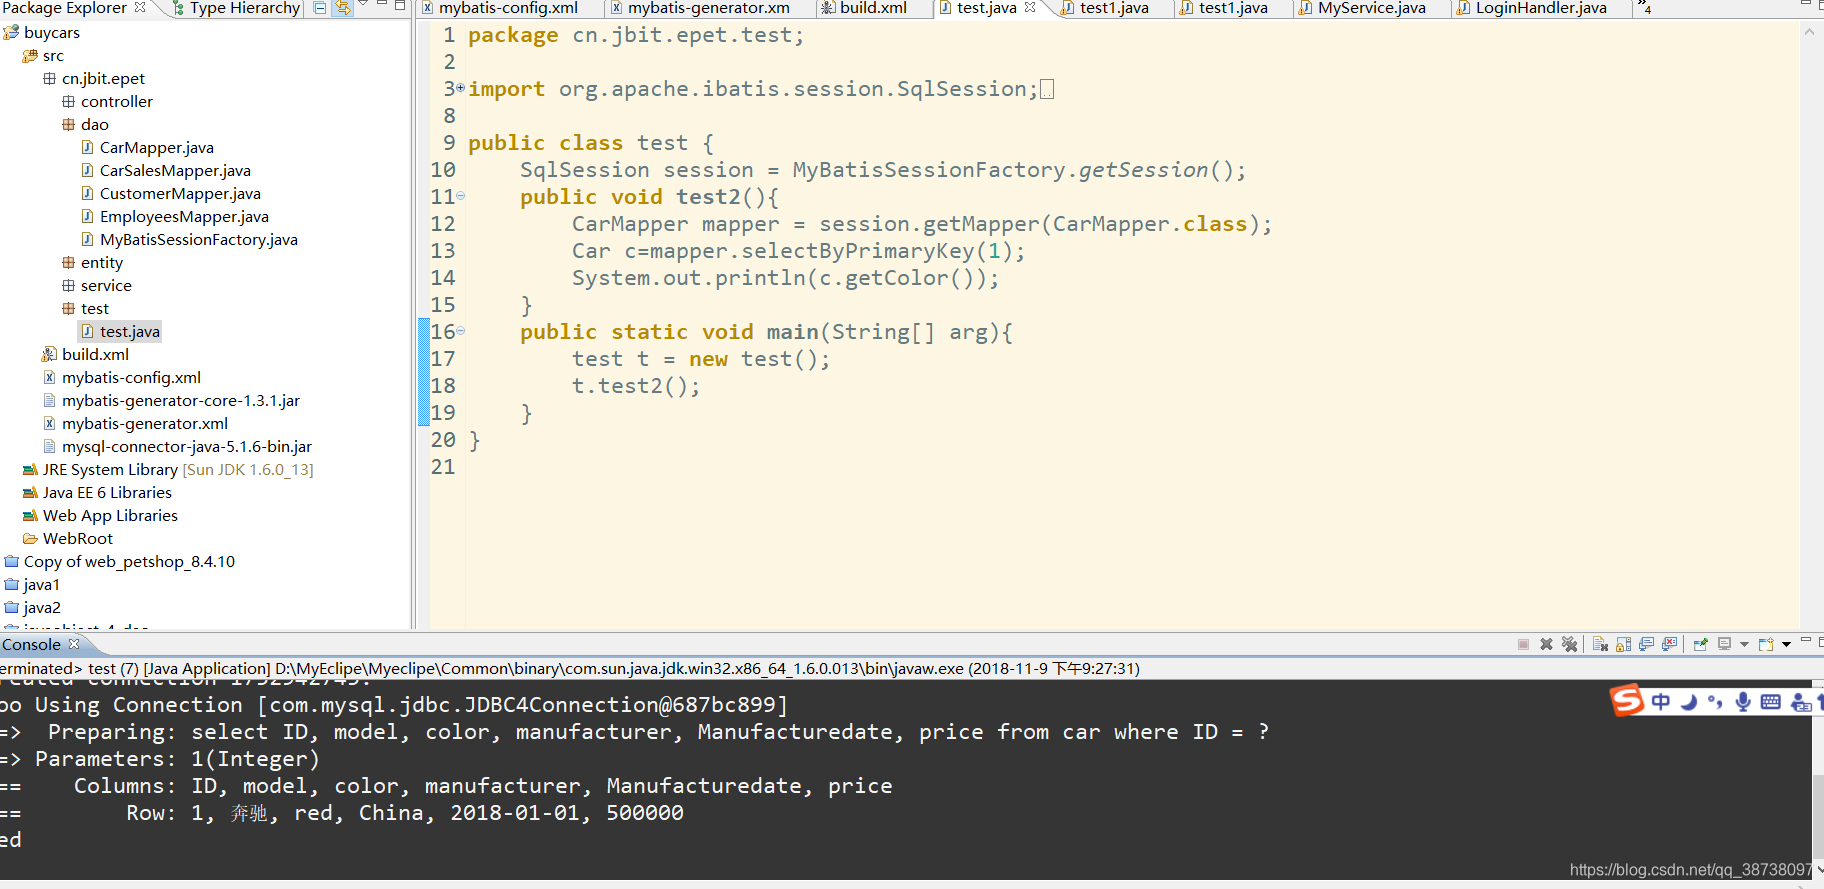Open the Sogou soft keyboard

(1770, 702)
